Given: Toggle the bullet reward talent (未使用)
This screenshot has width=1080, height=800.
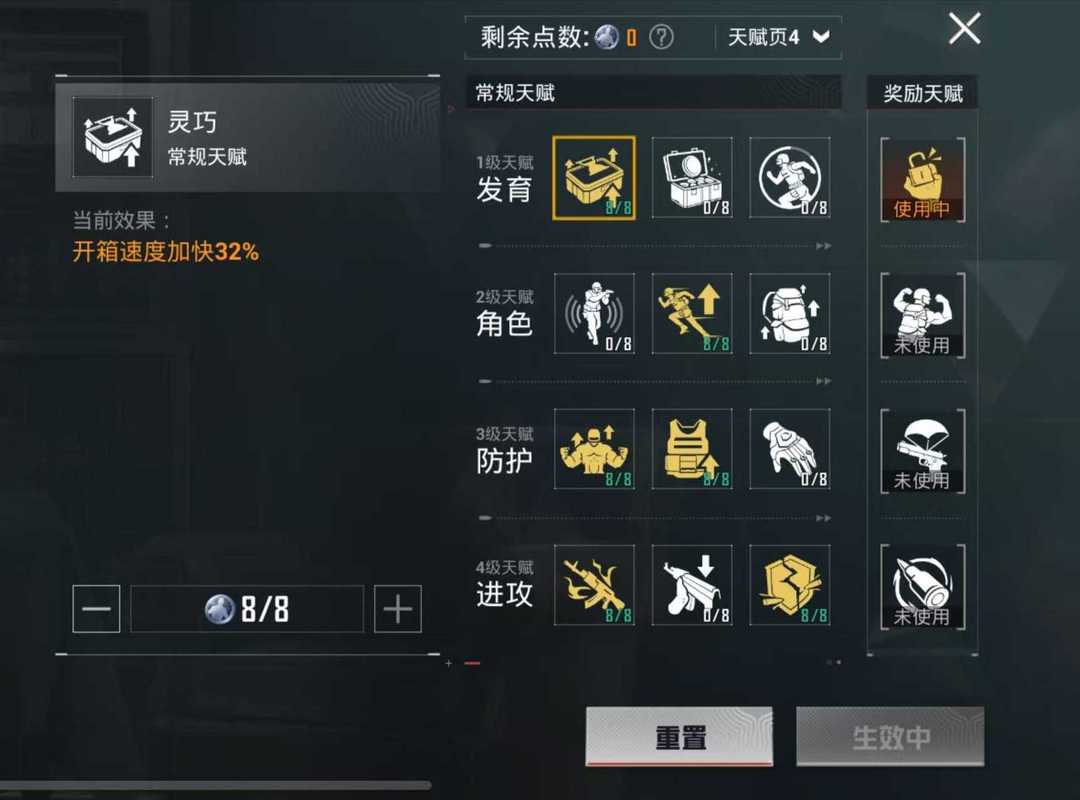Looking at the screenshot, I should [x=922, y=587].
